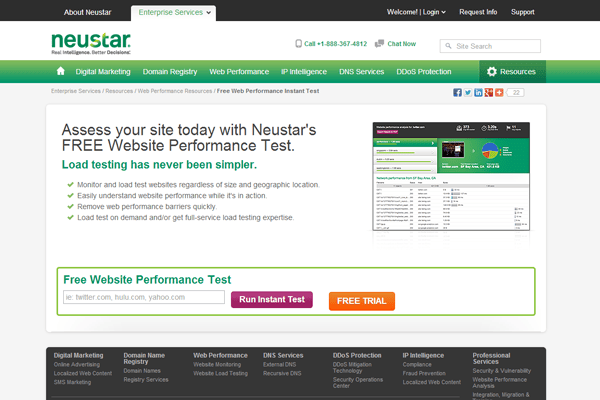Click footer External DNS link
The width and height of the screenshot is (600, 400).
tap(279, 364)
